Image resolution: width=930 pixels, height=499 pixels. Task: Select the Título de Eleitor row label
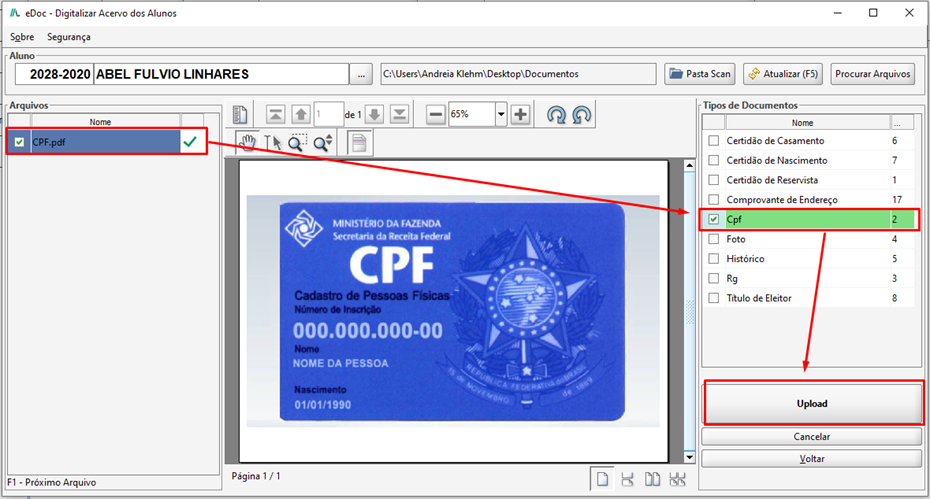point(759,298)
